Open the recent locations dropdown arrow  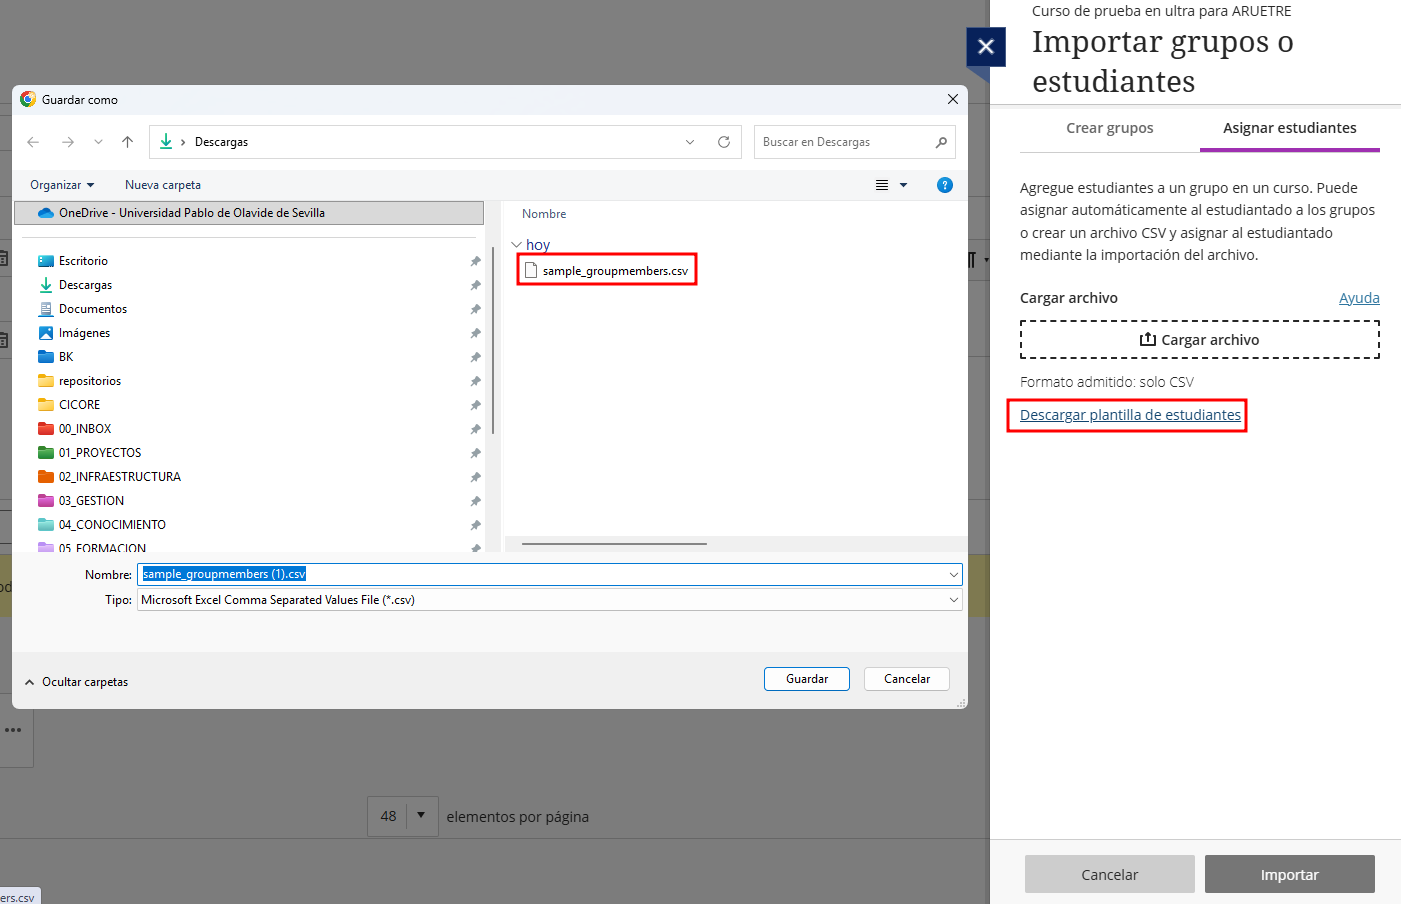click(98, 142)
